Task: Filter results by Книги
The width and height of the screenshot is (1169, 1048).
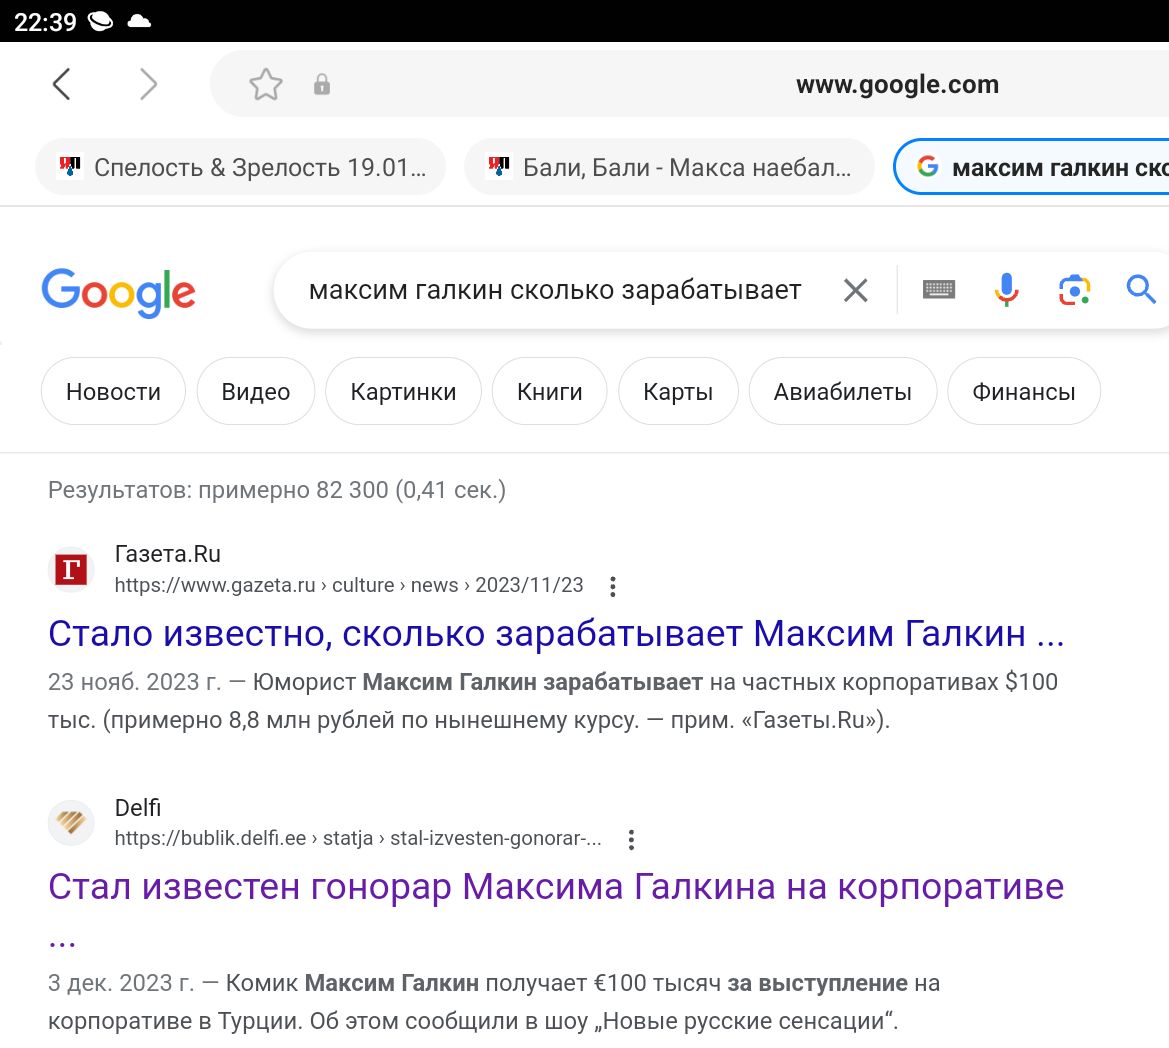Action: coord(549,391)
